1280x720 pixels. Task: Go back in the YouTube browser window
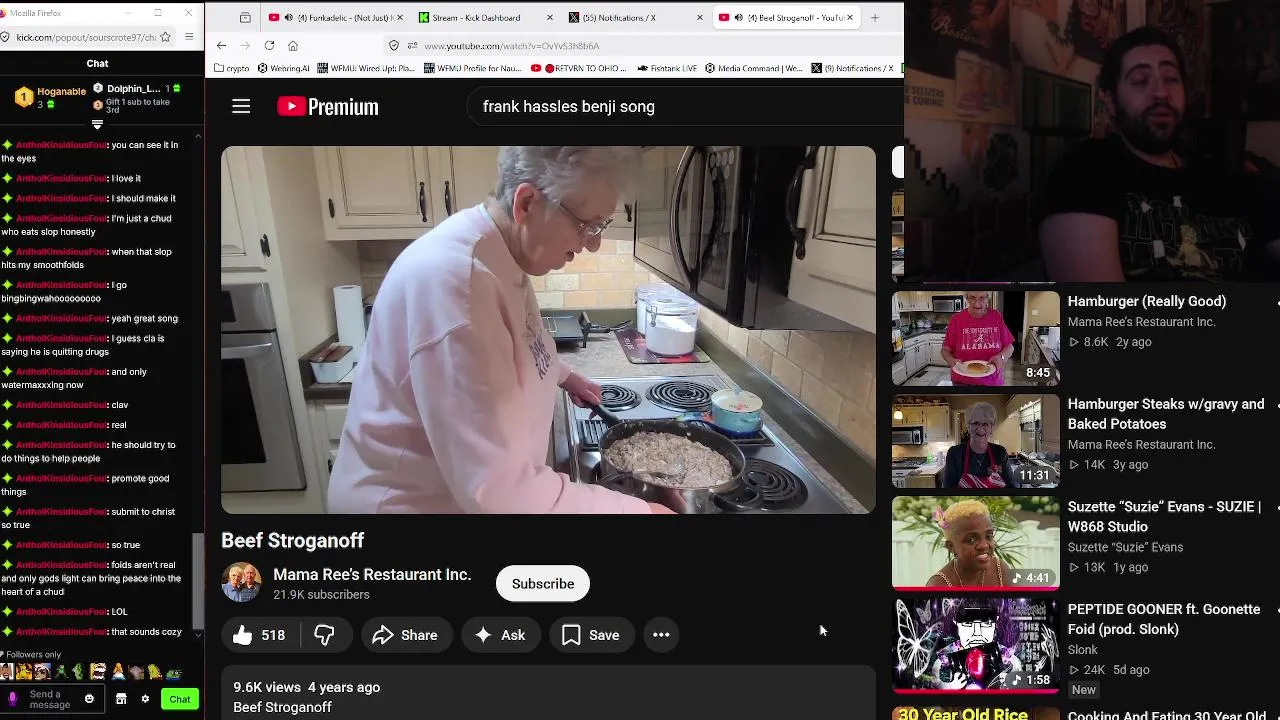point(221,45)
